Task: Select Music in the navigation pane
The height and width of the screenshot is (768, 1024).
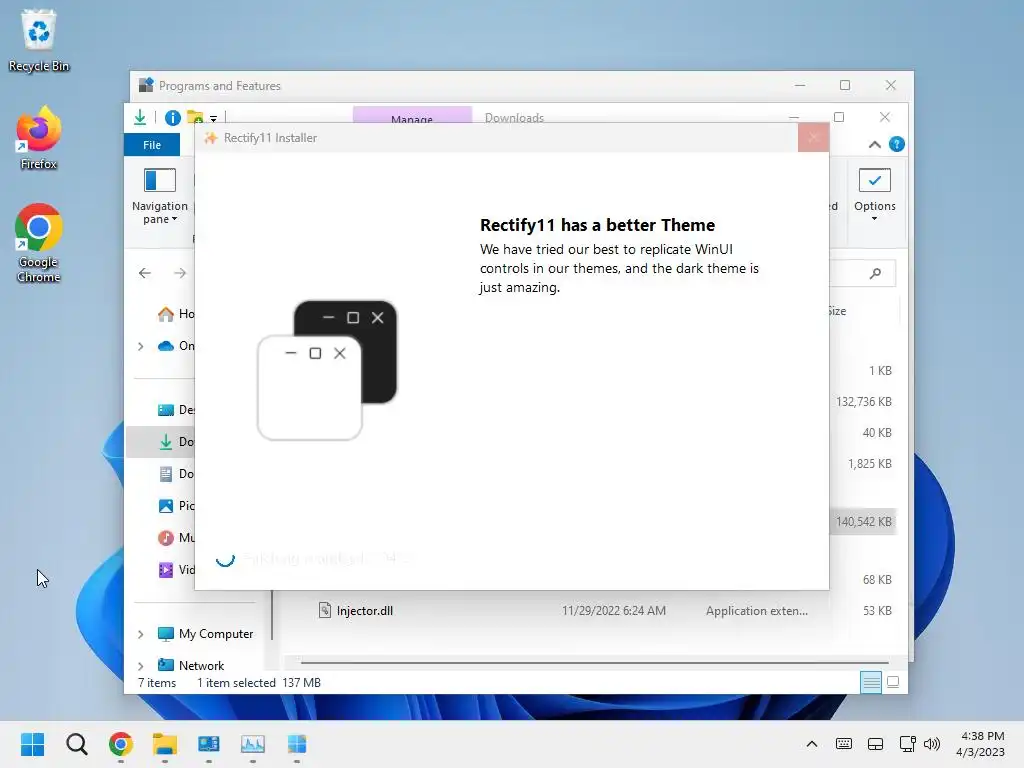Action: click(x=176, y=537)
